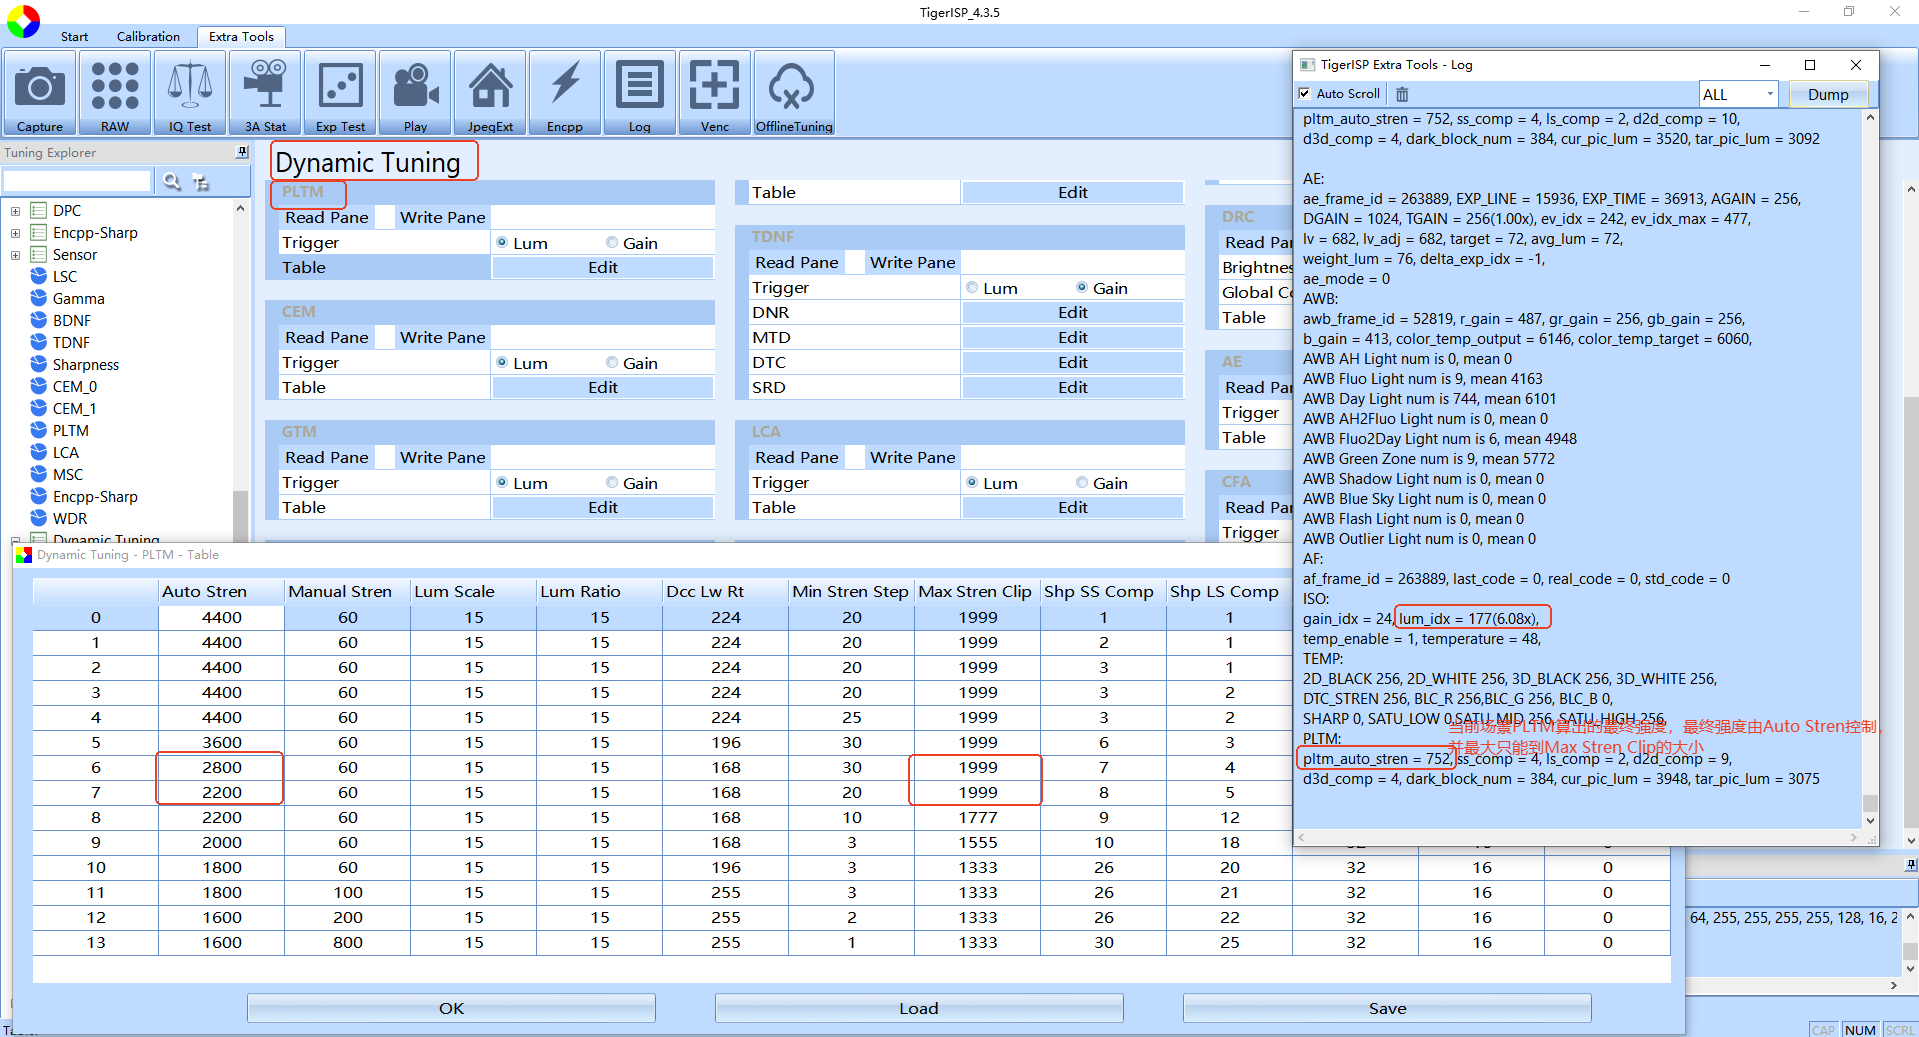Open the ALL log filter dropdown
The image size is (1919, 1037).
pyautogui.click(x=1738, y=94)
